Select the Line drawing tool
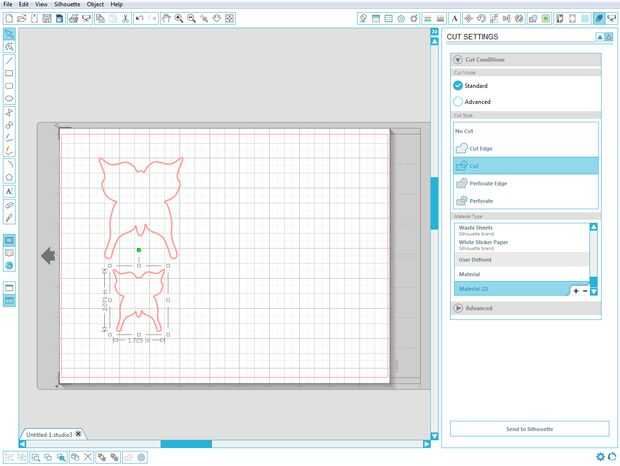 [x=9, y=60]
